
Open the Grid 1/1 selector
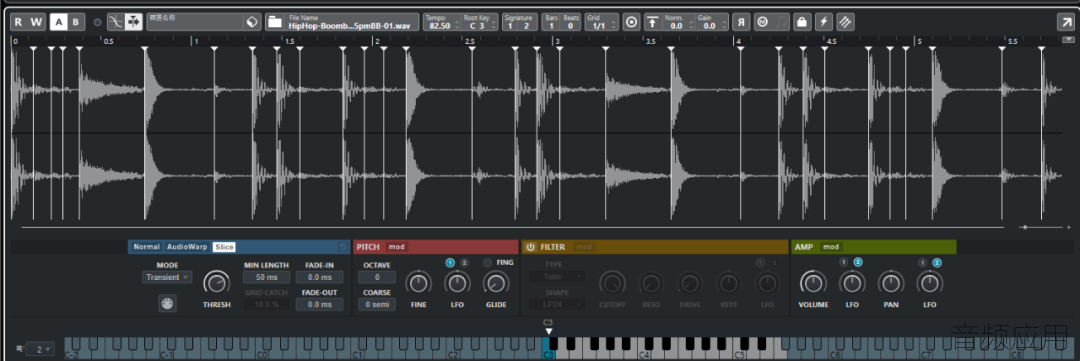(601, 22)
